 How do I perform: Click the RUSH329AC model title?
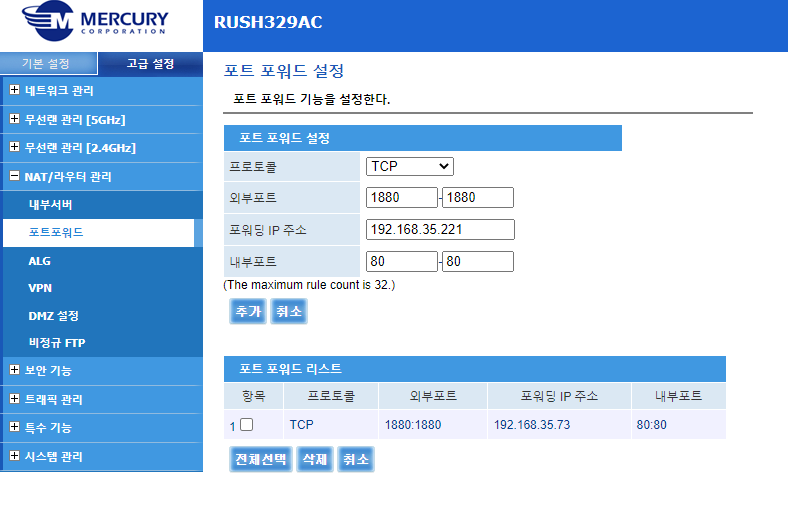[268, 22]
